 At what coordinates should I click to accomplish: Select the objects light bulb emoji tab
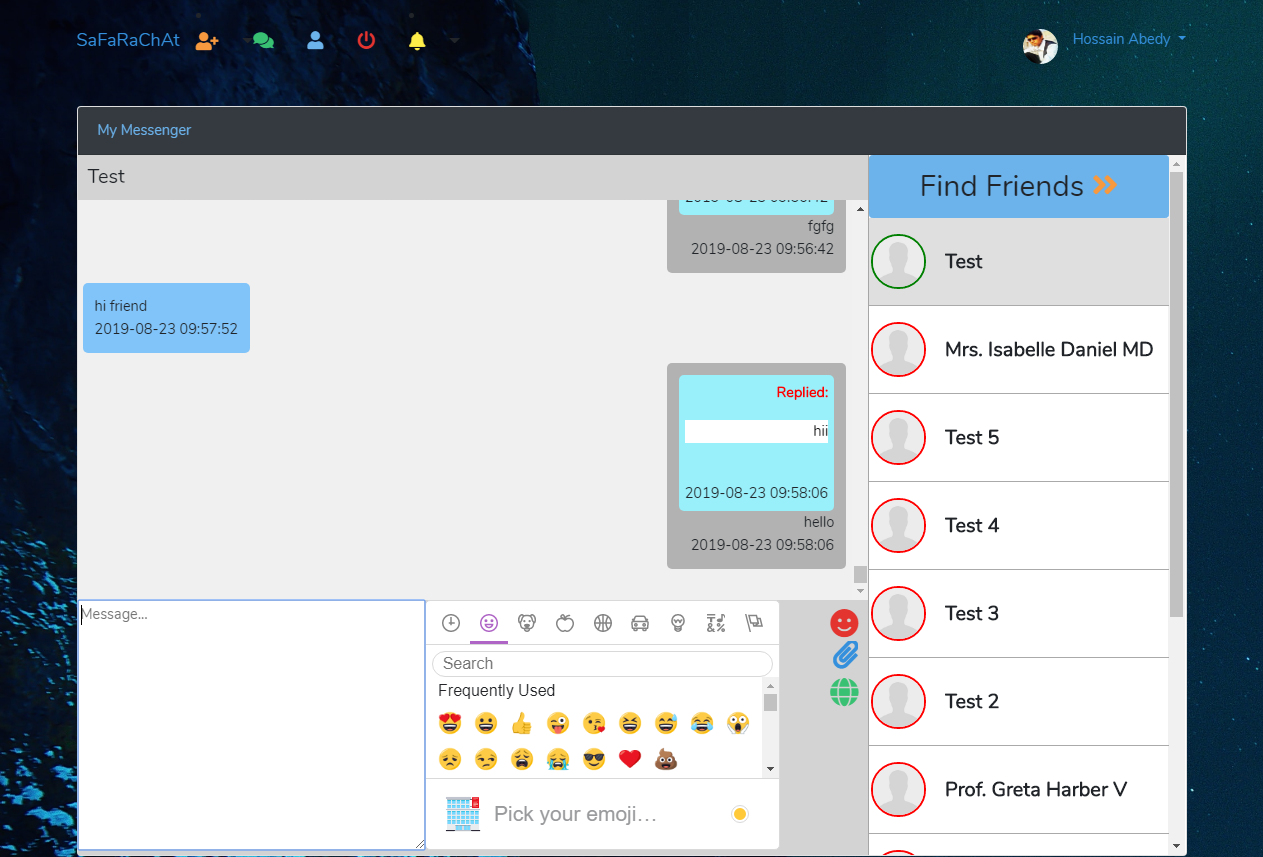(x=678, y=623)
